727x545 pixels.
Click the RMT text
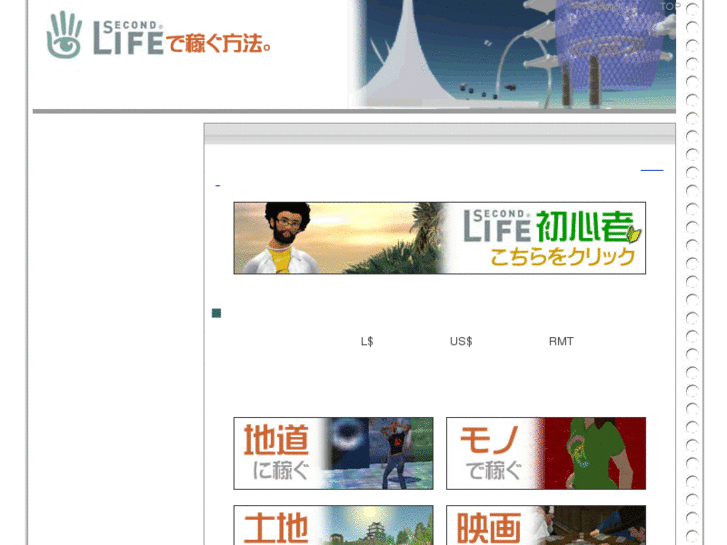pos(561,341)
